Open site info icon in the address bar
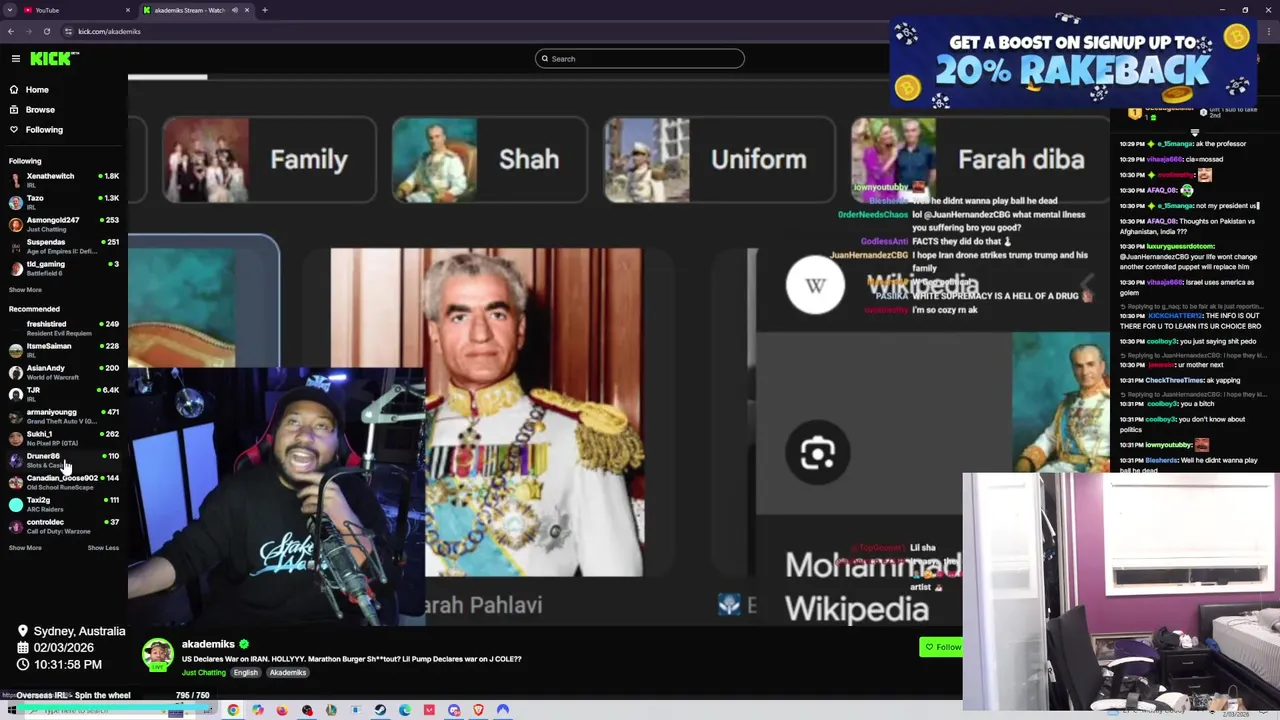The image size is (1280, 720). click(x=69, y=31)
